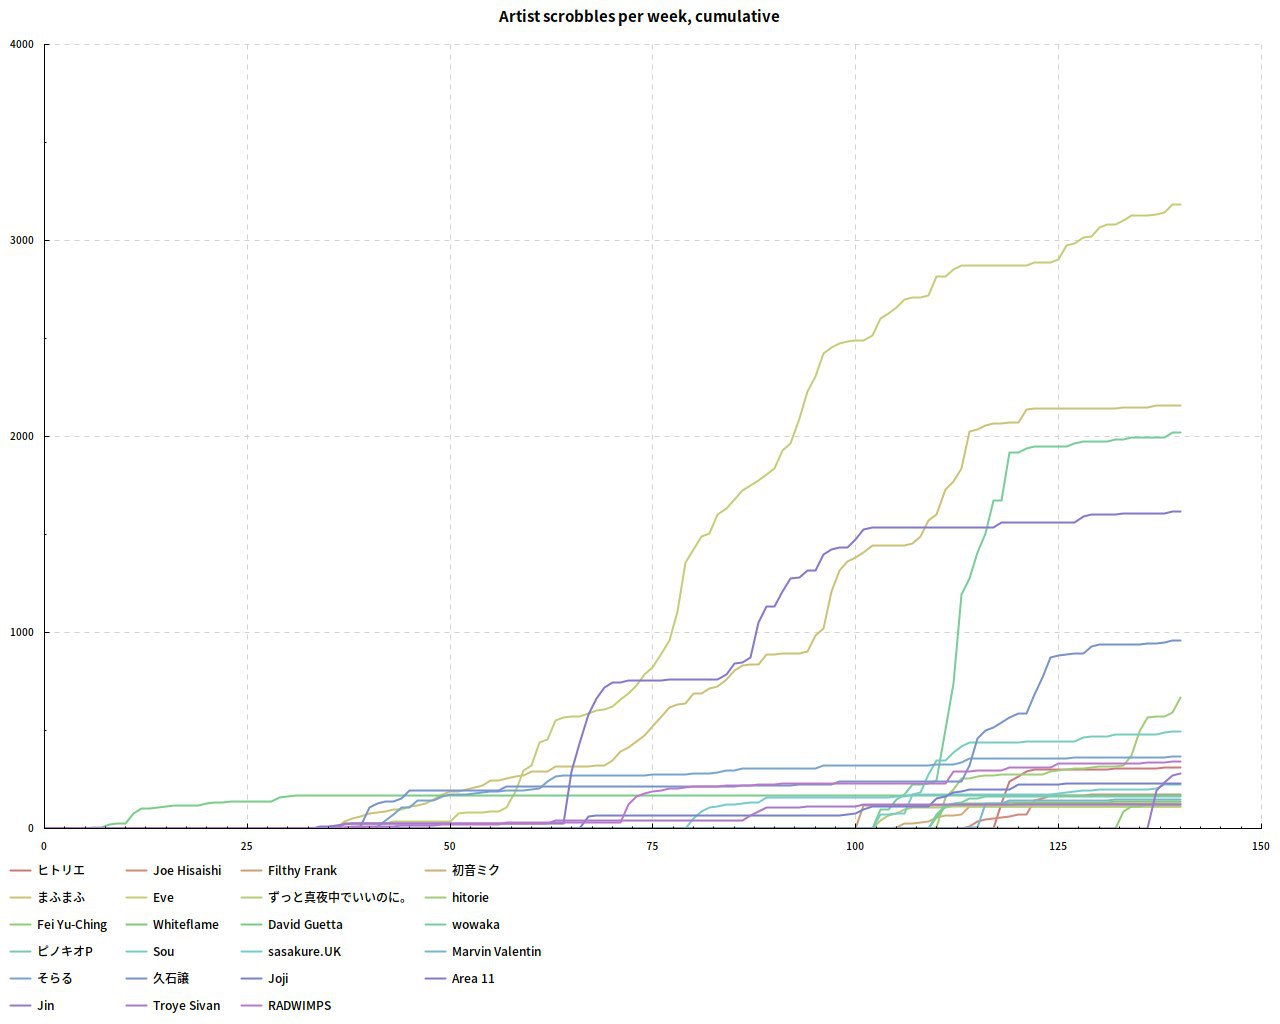Click David Guetta in the legend

click(305, 925)
